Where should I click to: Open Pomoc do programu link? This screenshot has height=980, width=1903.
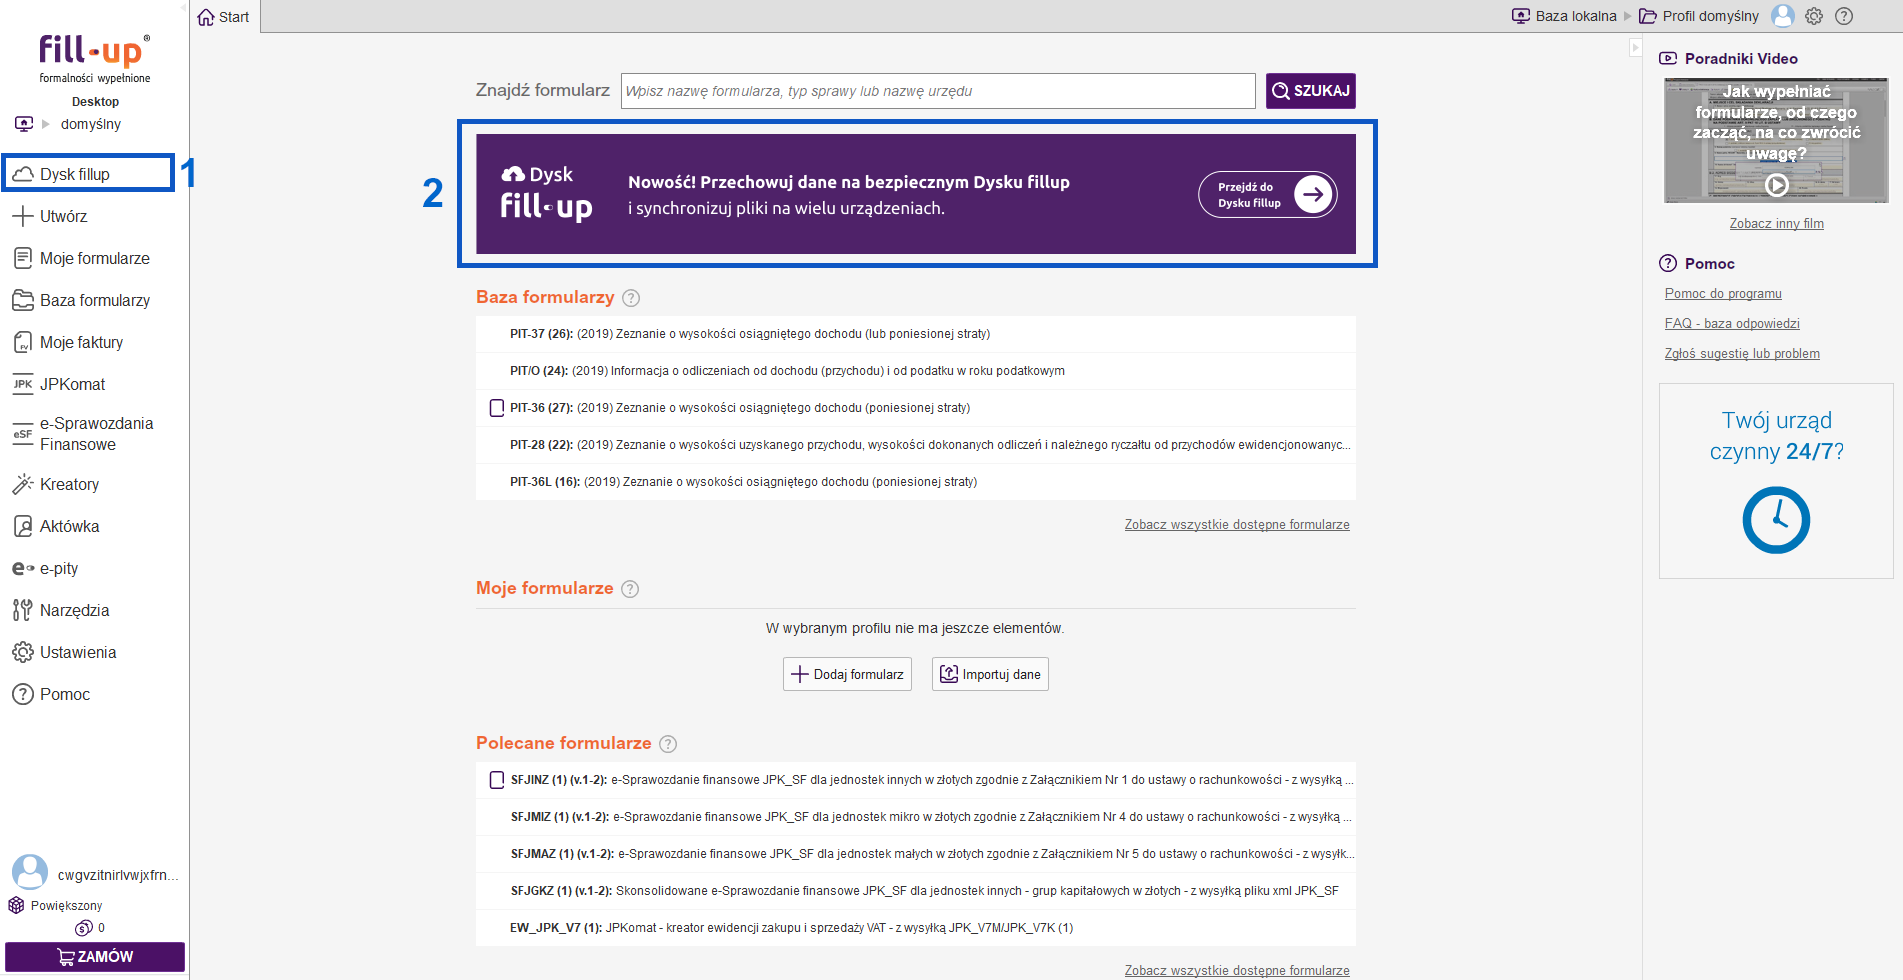[x=1723, y=294]
